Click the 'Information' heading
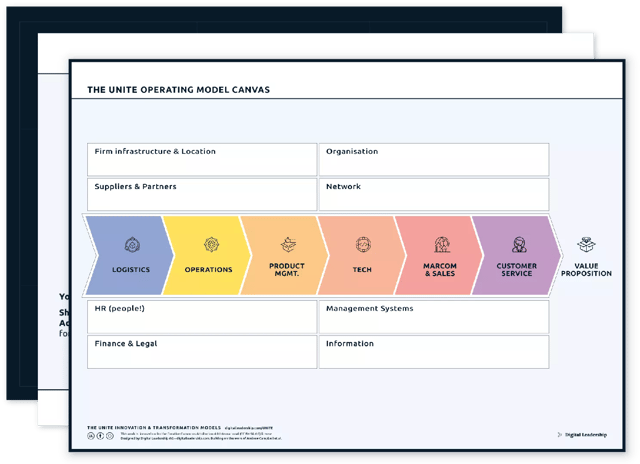This screenshot has width=640, height=464. 350,344
